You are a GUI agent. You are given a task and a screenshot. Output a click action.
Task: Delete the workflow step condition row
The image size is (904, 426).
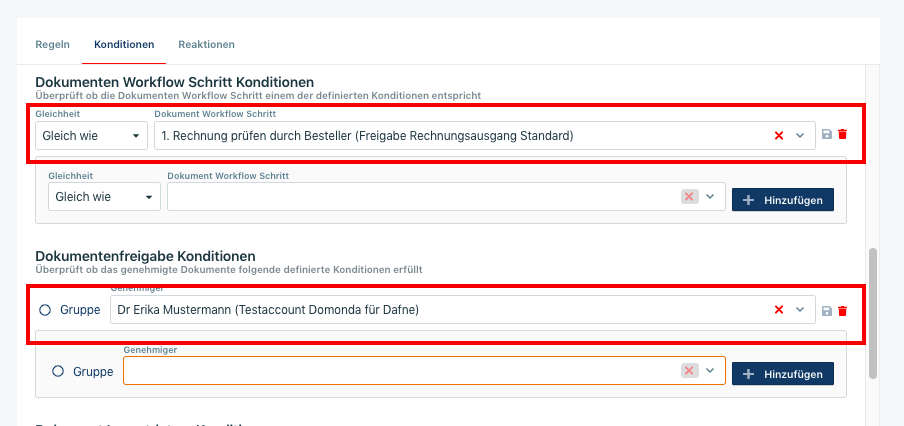coord(842,135)
